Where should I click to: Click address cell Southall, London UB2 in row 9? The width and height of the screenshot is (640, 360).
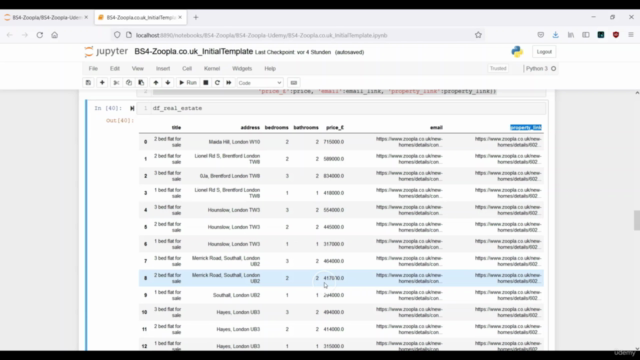click(x=236, y=295)
